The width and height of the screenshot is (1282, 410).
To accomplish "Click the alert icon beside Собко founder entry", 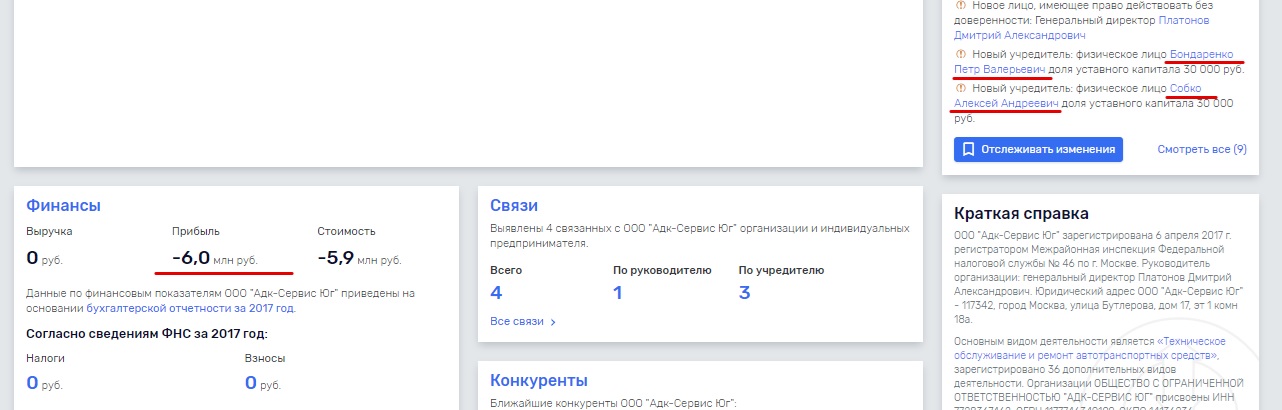I will (960, 88).
